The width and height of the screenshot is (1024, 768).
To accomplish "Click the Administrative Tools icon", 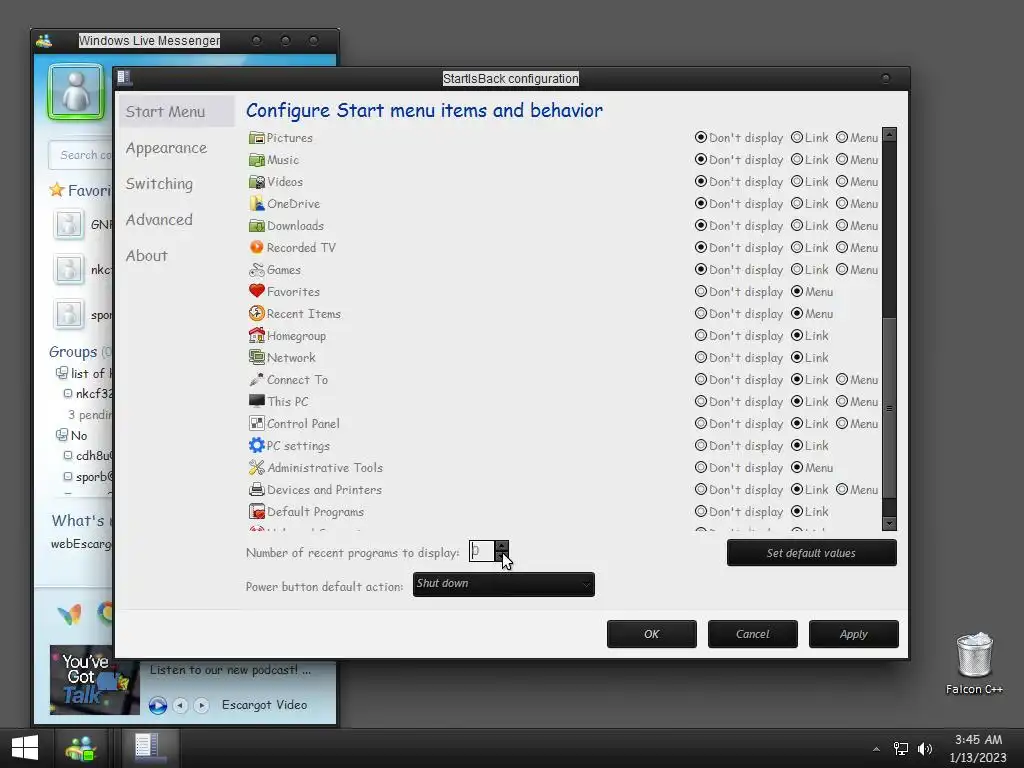I will [257, 468].
